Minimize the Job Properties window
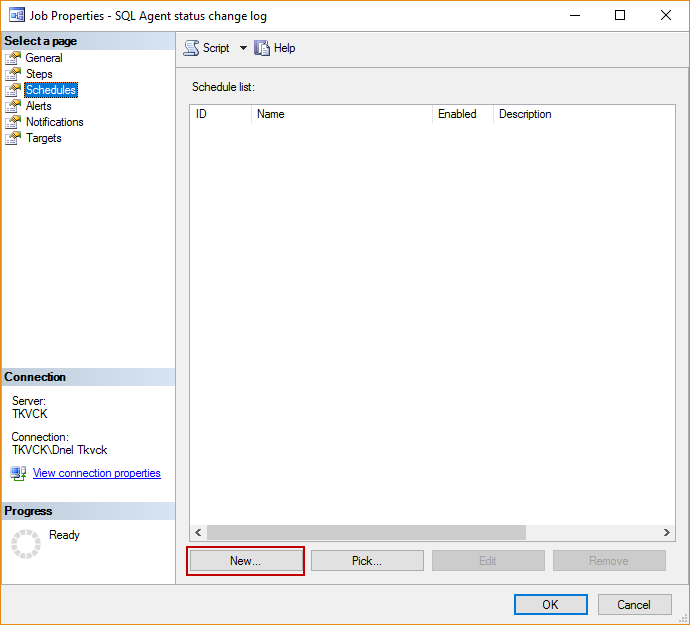The width and height of the screenshot is (690, 625). (575, 15)
